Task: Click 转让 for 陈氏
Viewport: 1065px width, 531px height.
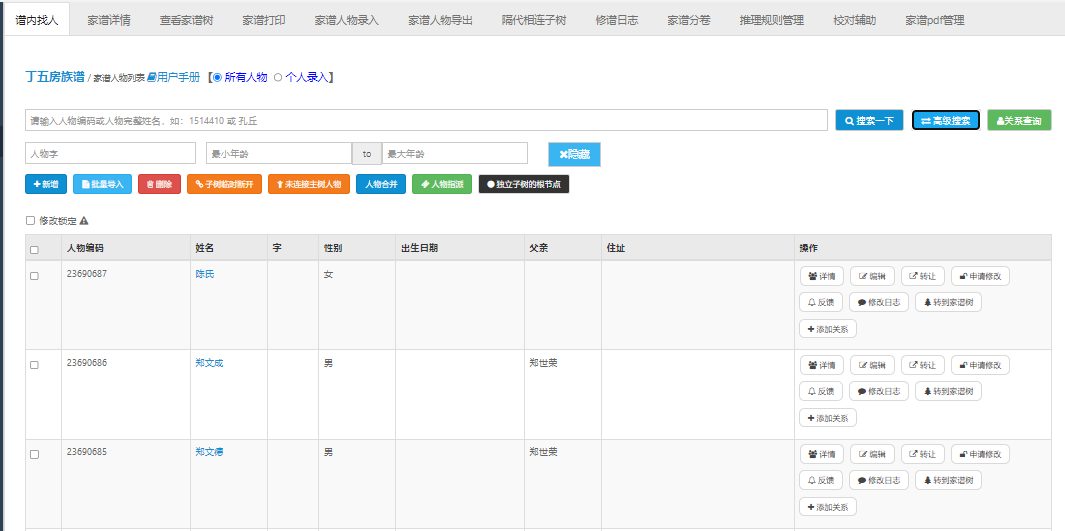Action: (x=922, y=276)
